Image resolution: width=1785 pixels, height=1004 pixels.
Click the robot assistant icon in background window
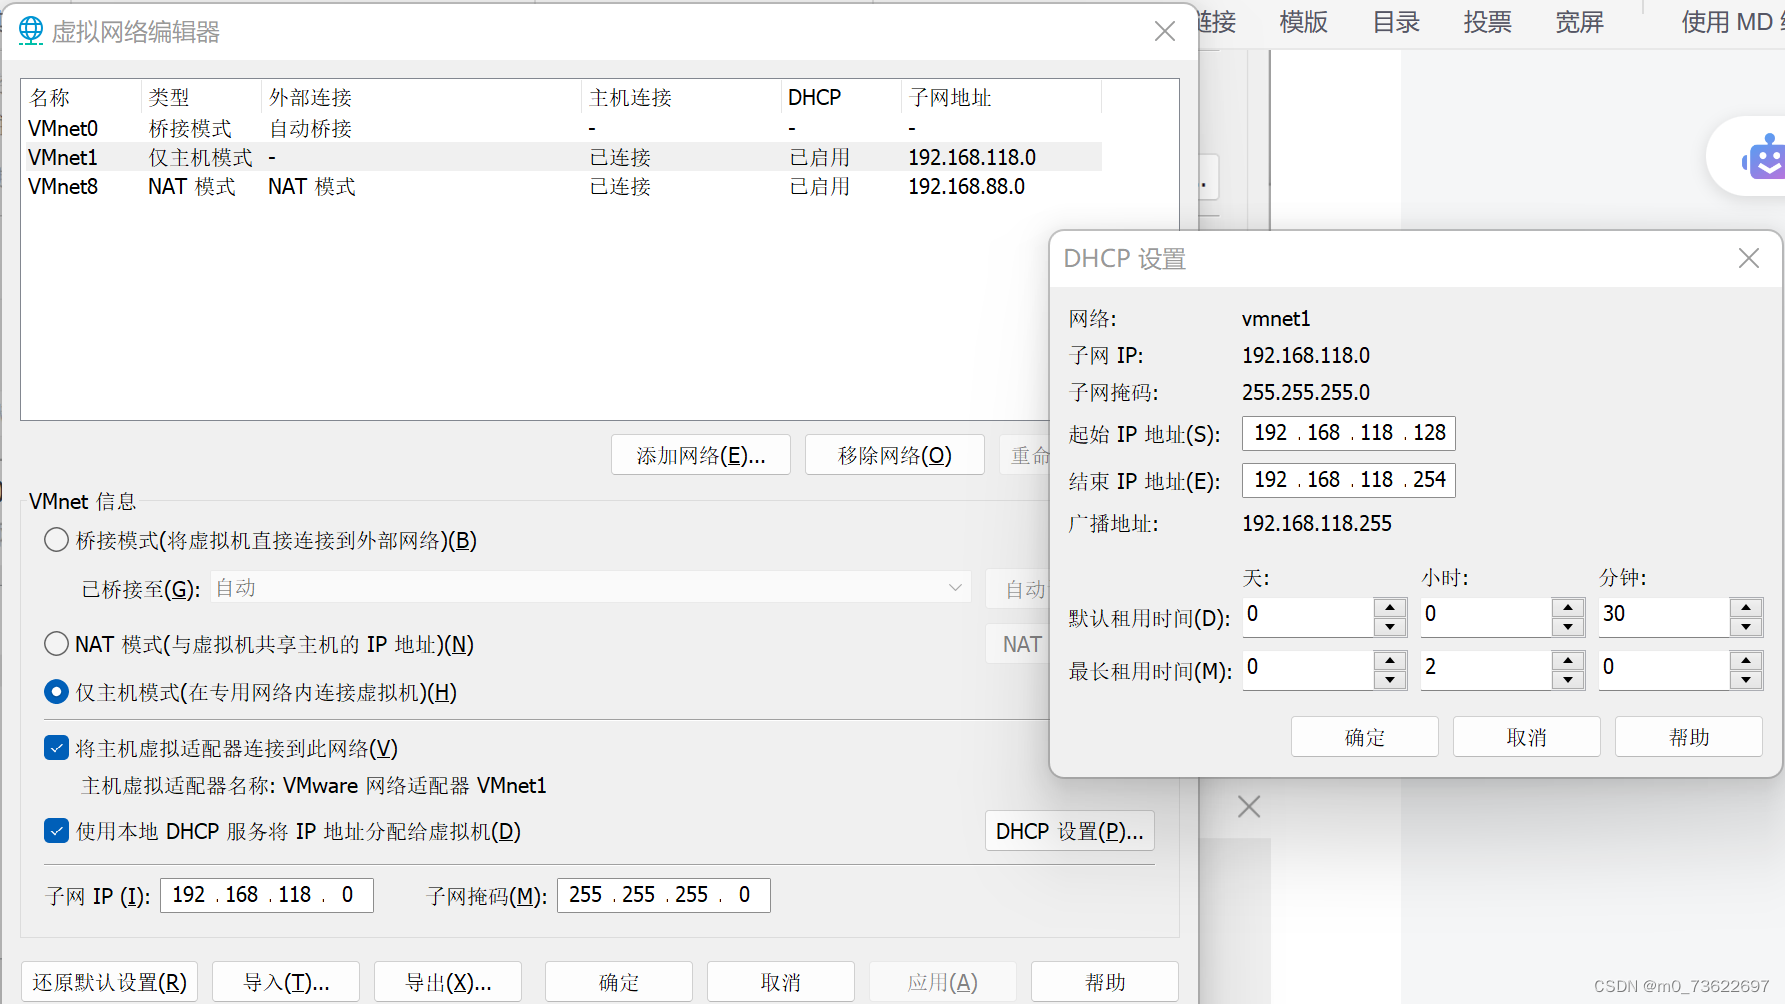coord(1764,157)
